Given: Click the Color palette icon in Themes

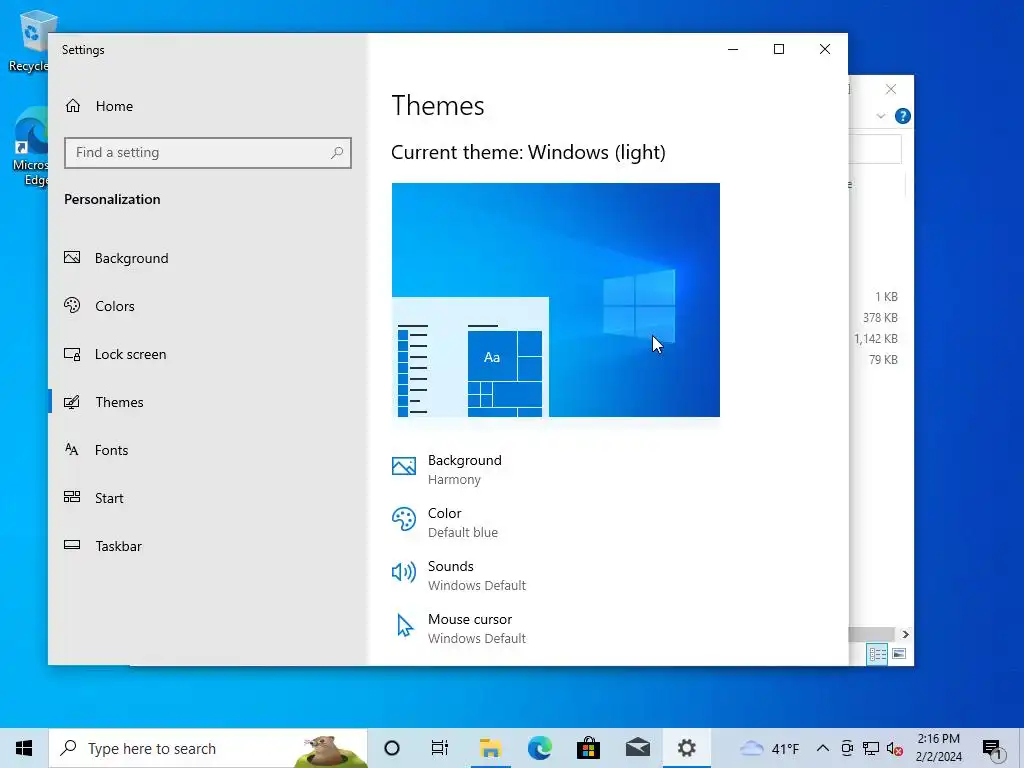Looking at the screenshot, I should (404, 520).
